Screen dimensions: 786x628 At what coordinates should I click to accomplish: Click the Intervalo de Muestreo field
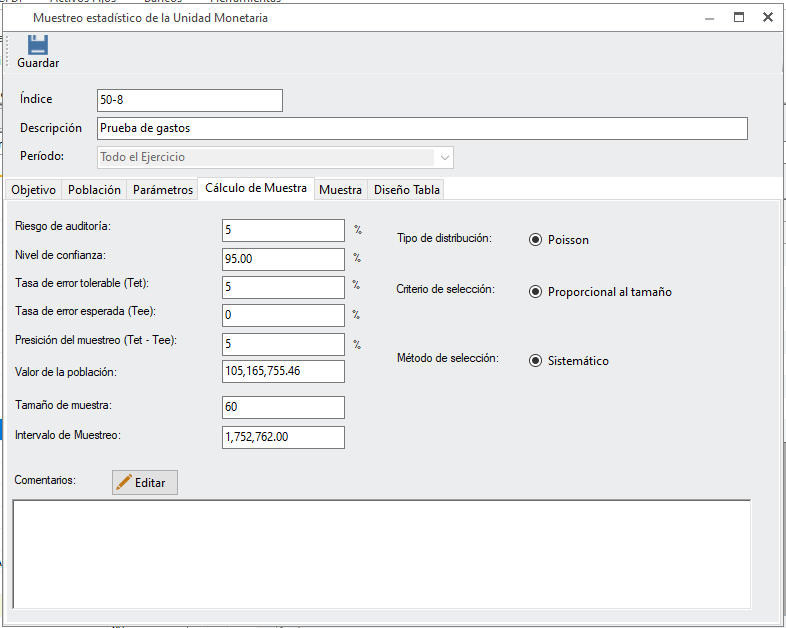coord(282,437)
